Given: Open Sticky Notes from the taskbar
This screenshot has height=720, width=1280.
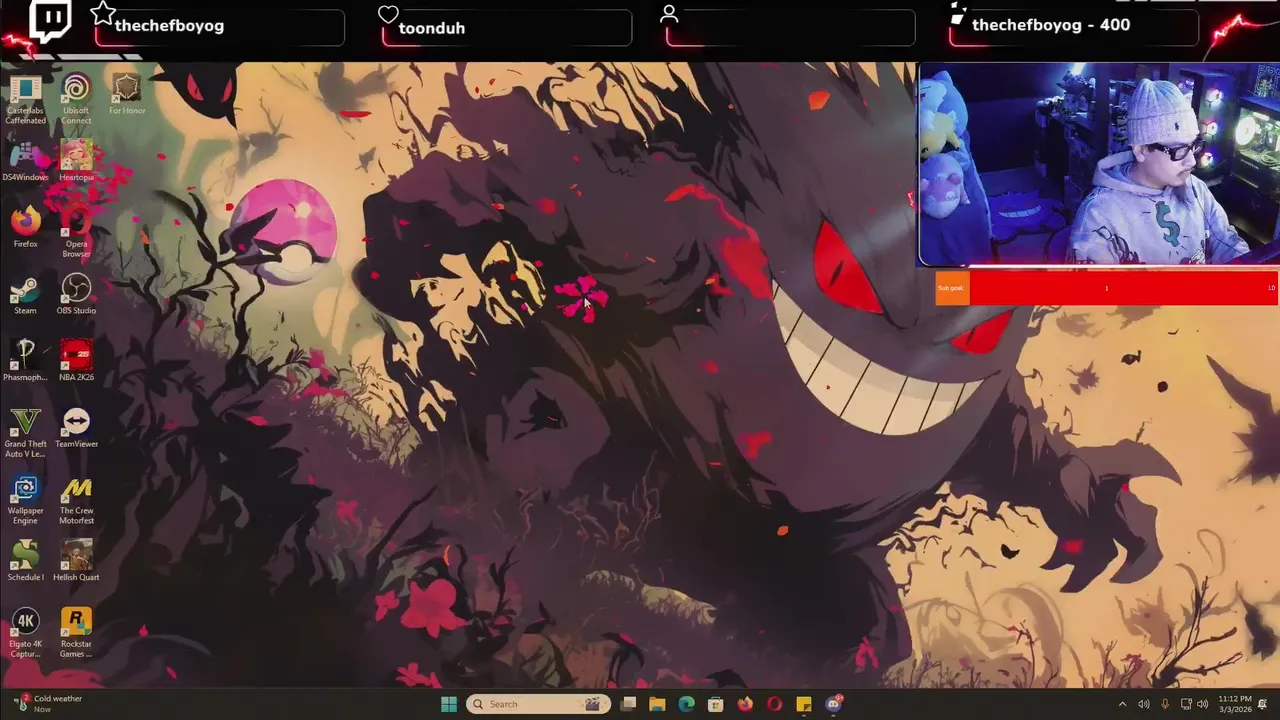Looking at the screenshot, I should 803,704.
